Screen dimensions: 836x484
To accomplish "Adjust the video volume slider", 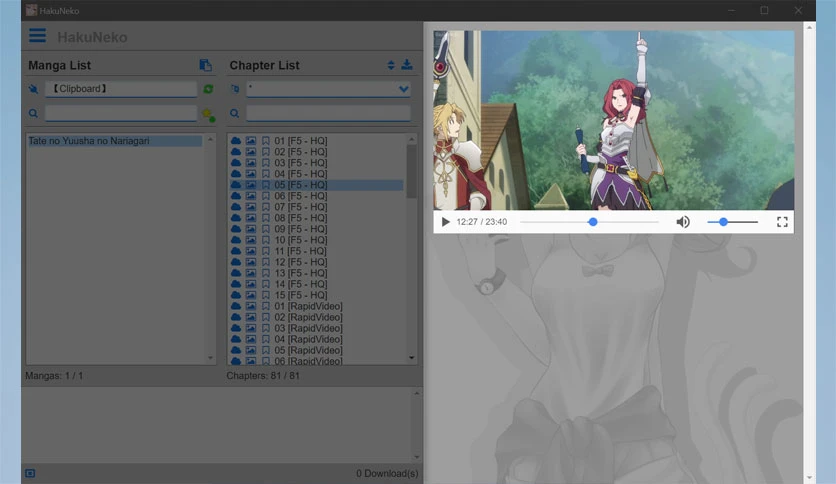I will pyautogui.click(x=733, y=222).
